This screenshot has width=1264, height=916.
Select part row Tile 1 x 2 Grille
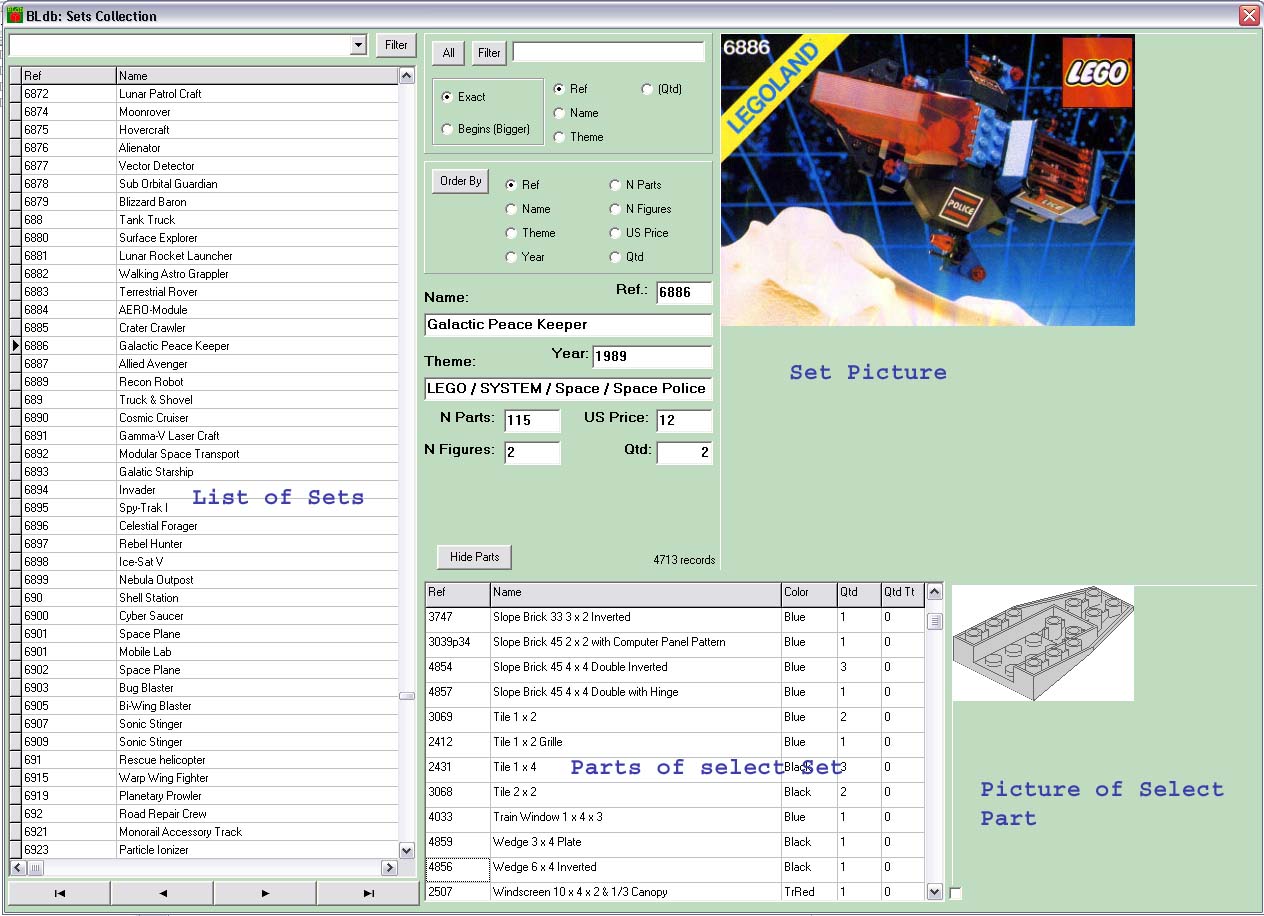[674, 742]
